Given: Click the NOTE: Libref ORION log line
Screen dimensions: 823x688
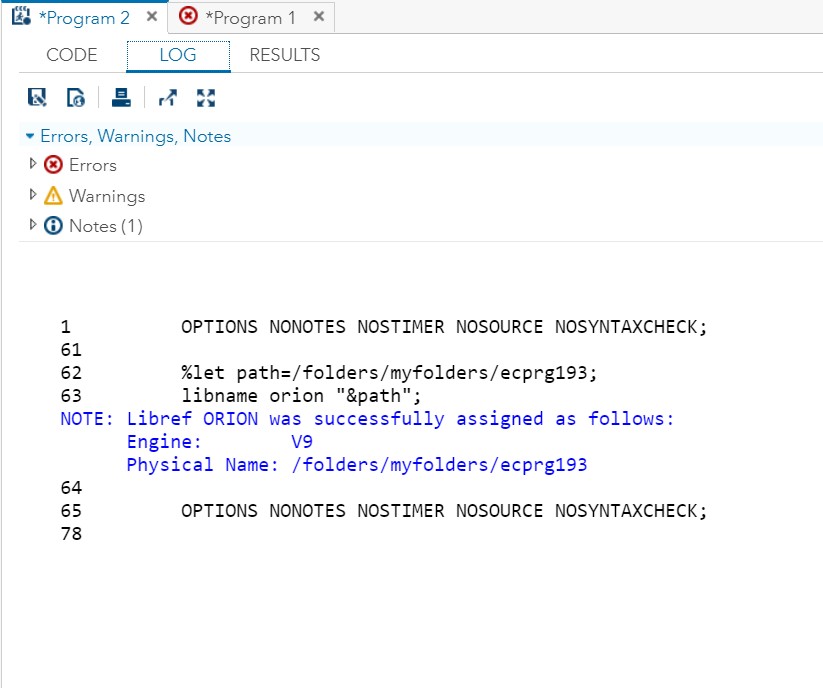Looking at the screenshot, I should [367, 419].
